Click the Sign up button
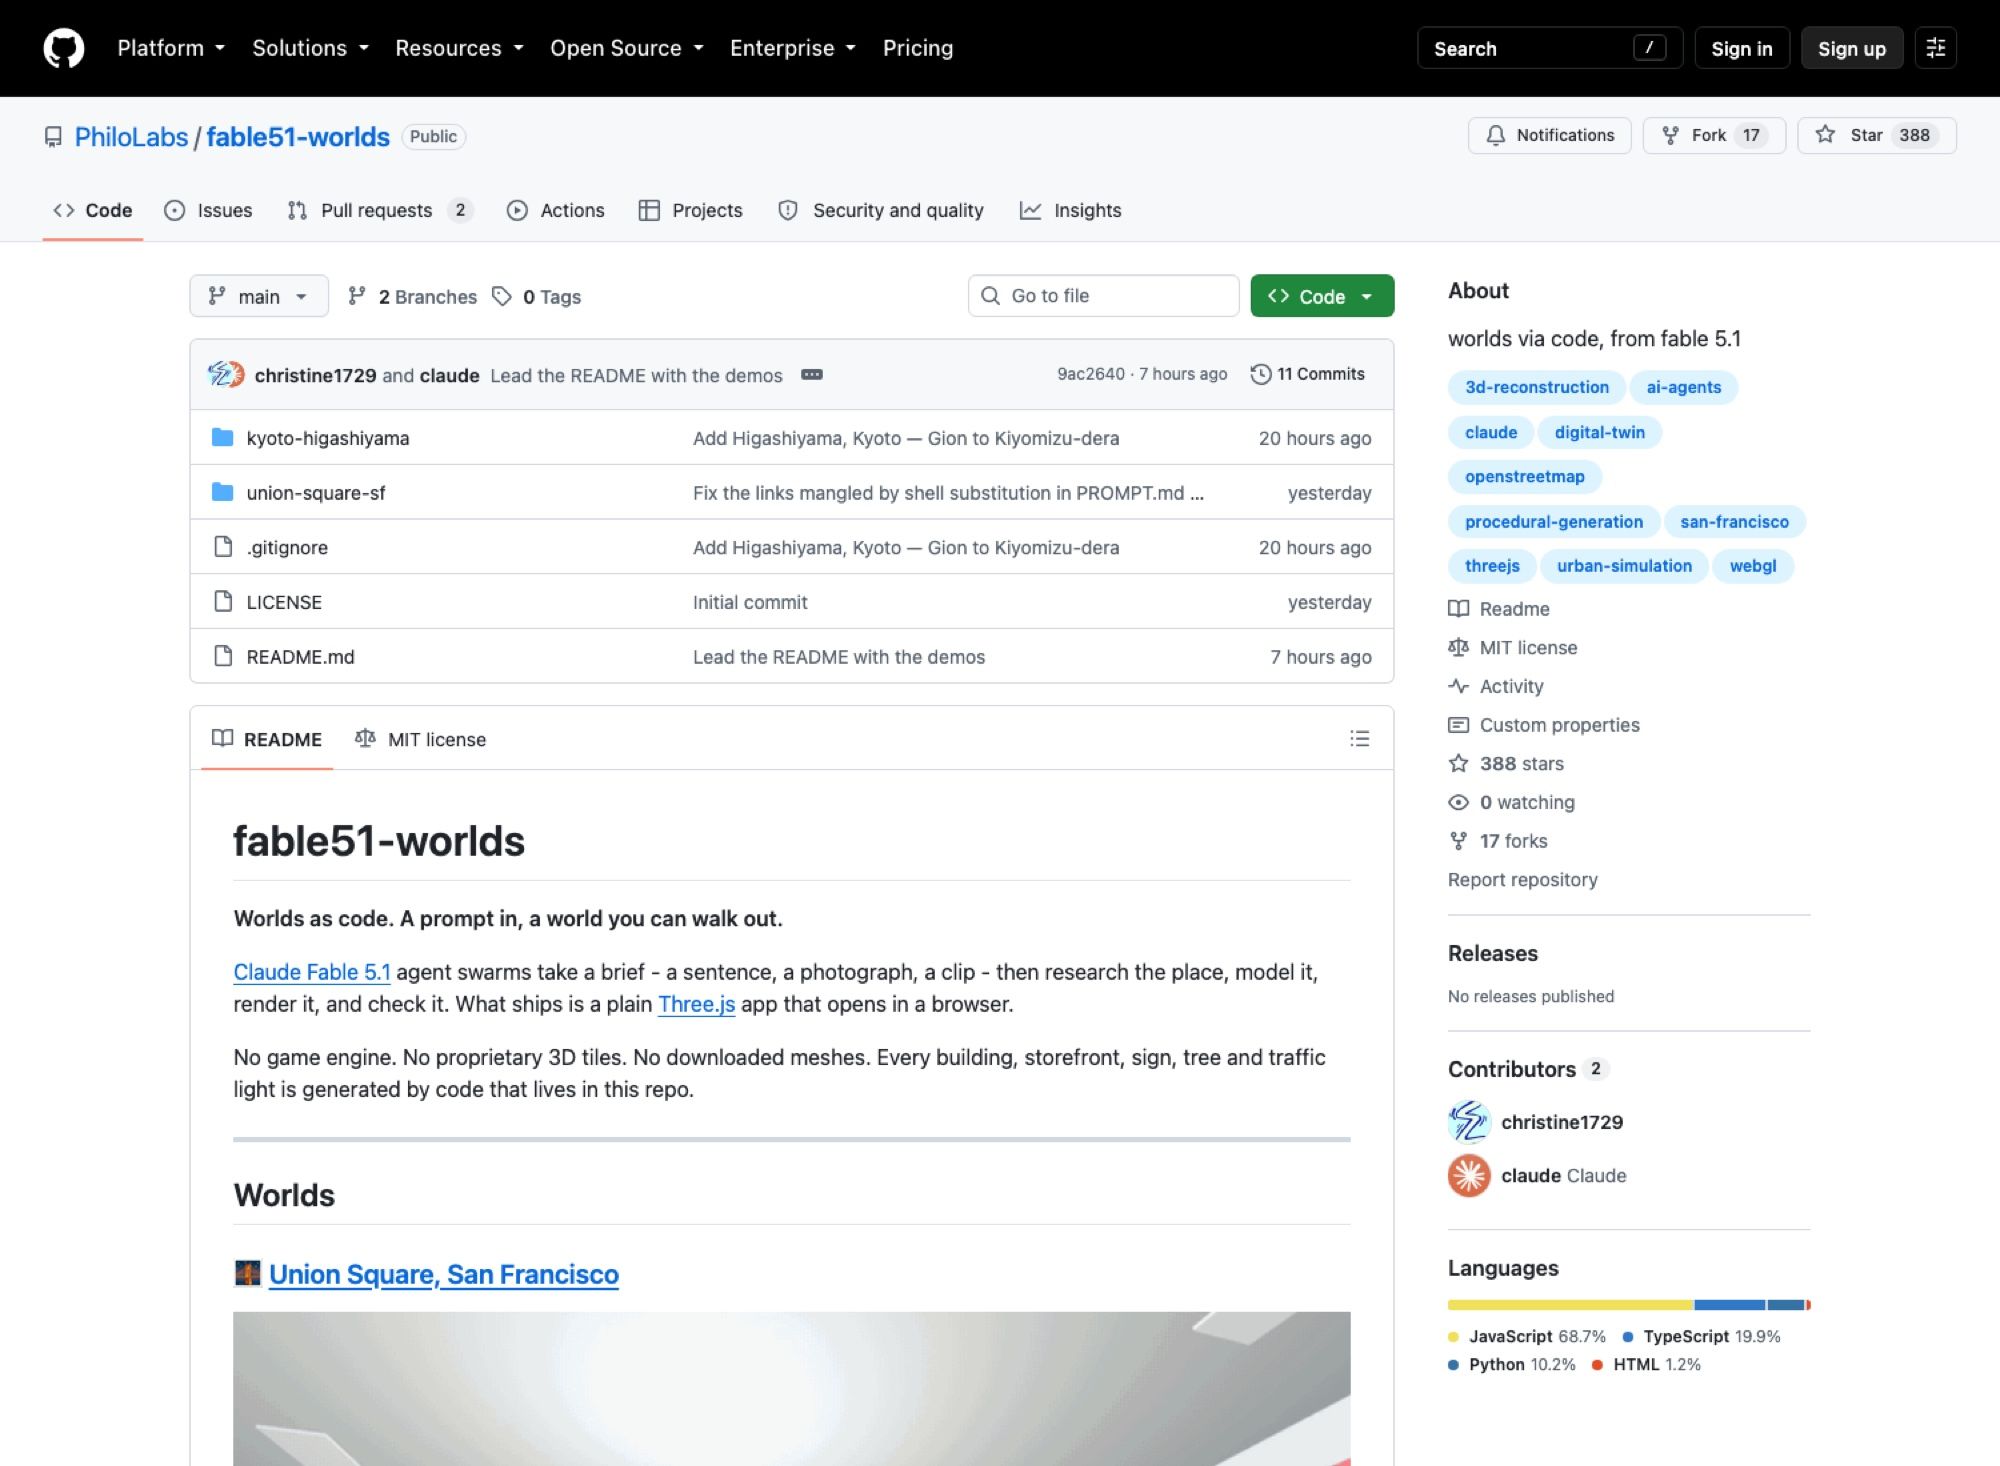Image resolution: width=2000 pixels, height=1466 pixels. [1851, 48]
